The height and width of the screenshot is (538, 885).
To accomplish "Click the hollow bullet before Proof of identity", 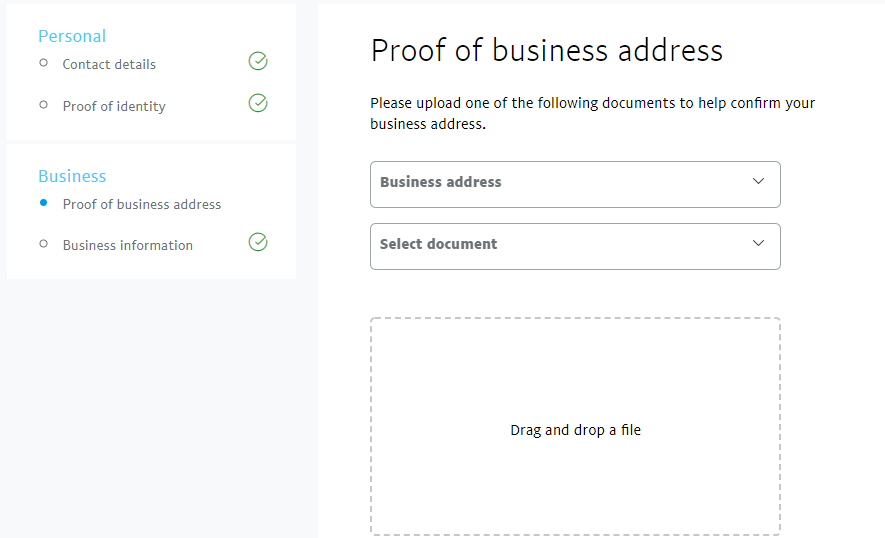I will (43, 104).
